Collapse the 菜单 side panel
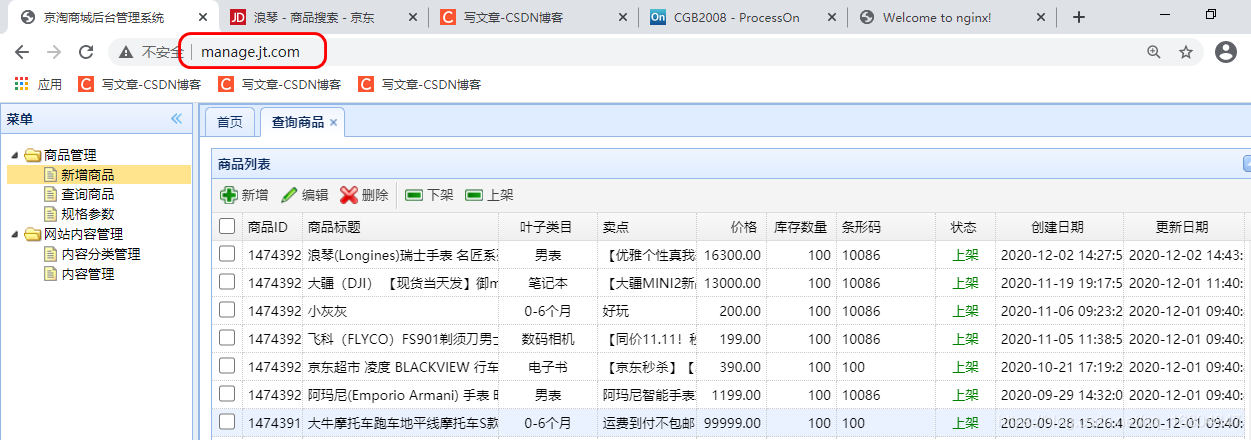Viewport: 1251px width, 440px height. [x=177, y=119]
